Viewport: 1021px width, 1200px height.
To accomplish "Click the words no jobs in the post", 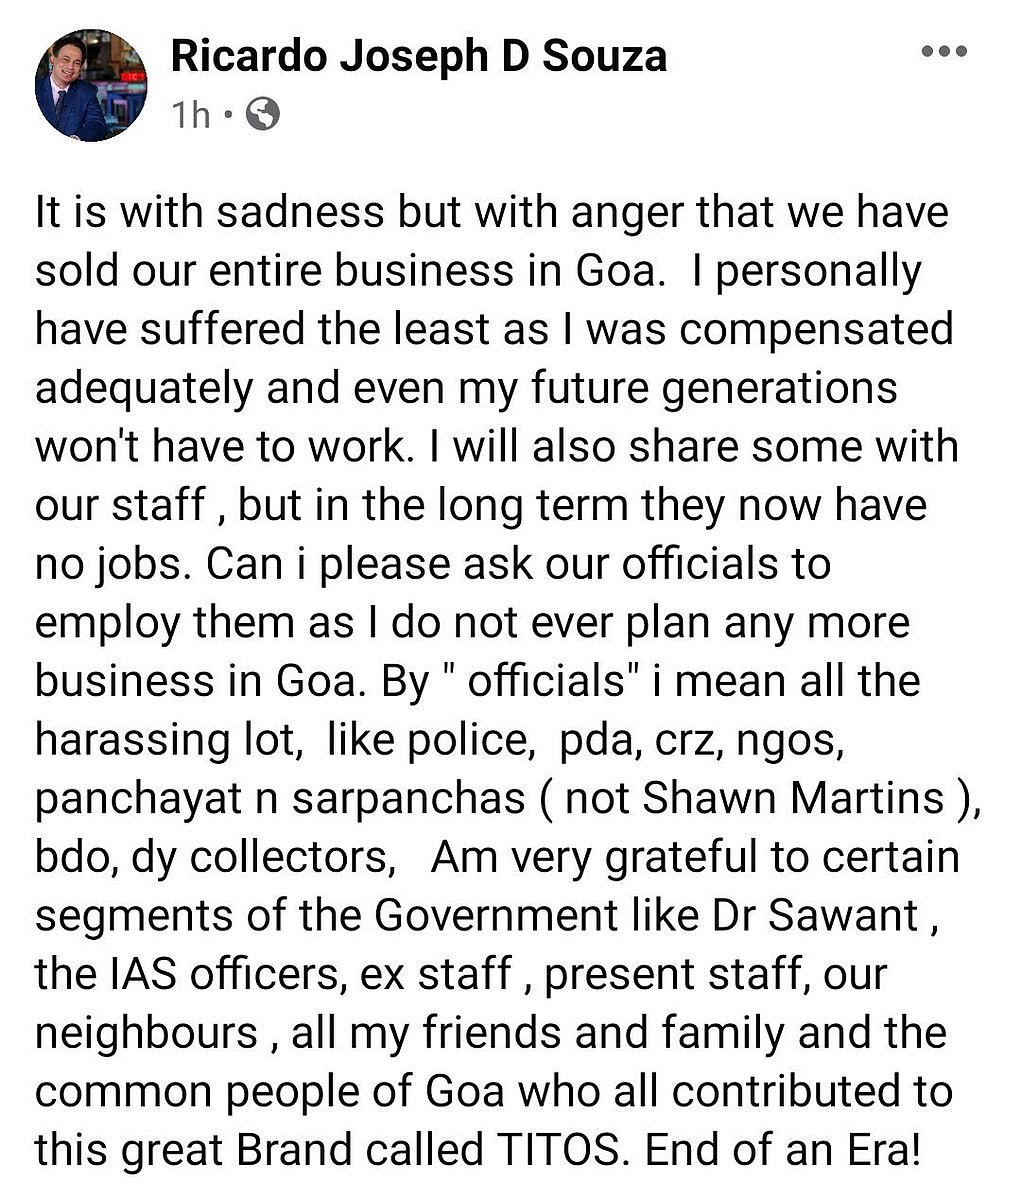I will (x=109, y=564).
